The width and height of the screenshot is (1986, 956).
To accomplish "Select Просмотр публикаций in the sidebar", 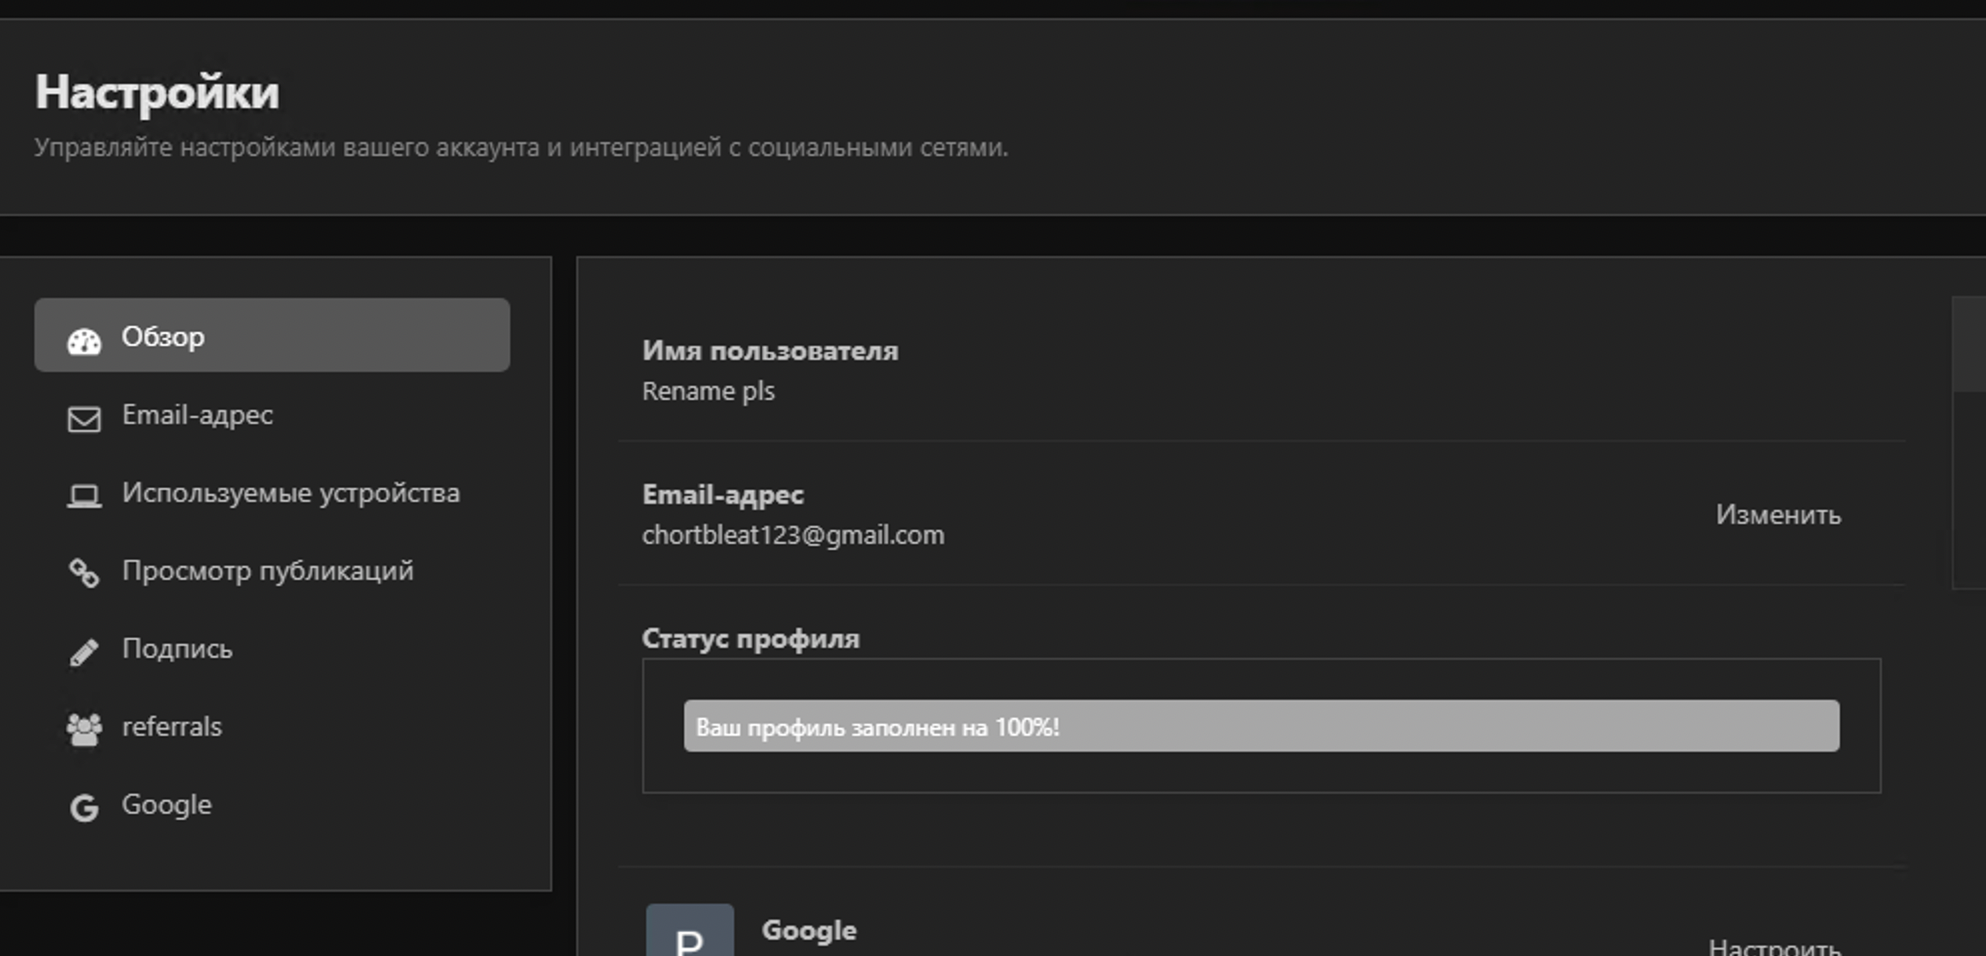I will (267, 571).
